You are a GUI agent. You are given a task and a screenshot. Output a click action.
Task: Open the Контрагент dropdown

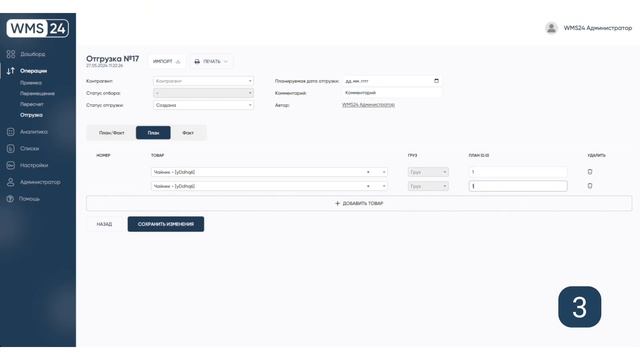click(203, 81)
